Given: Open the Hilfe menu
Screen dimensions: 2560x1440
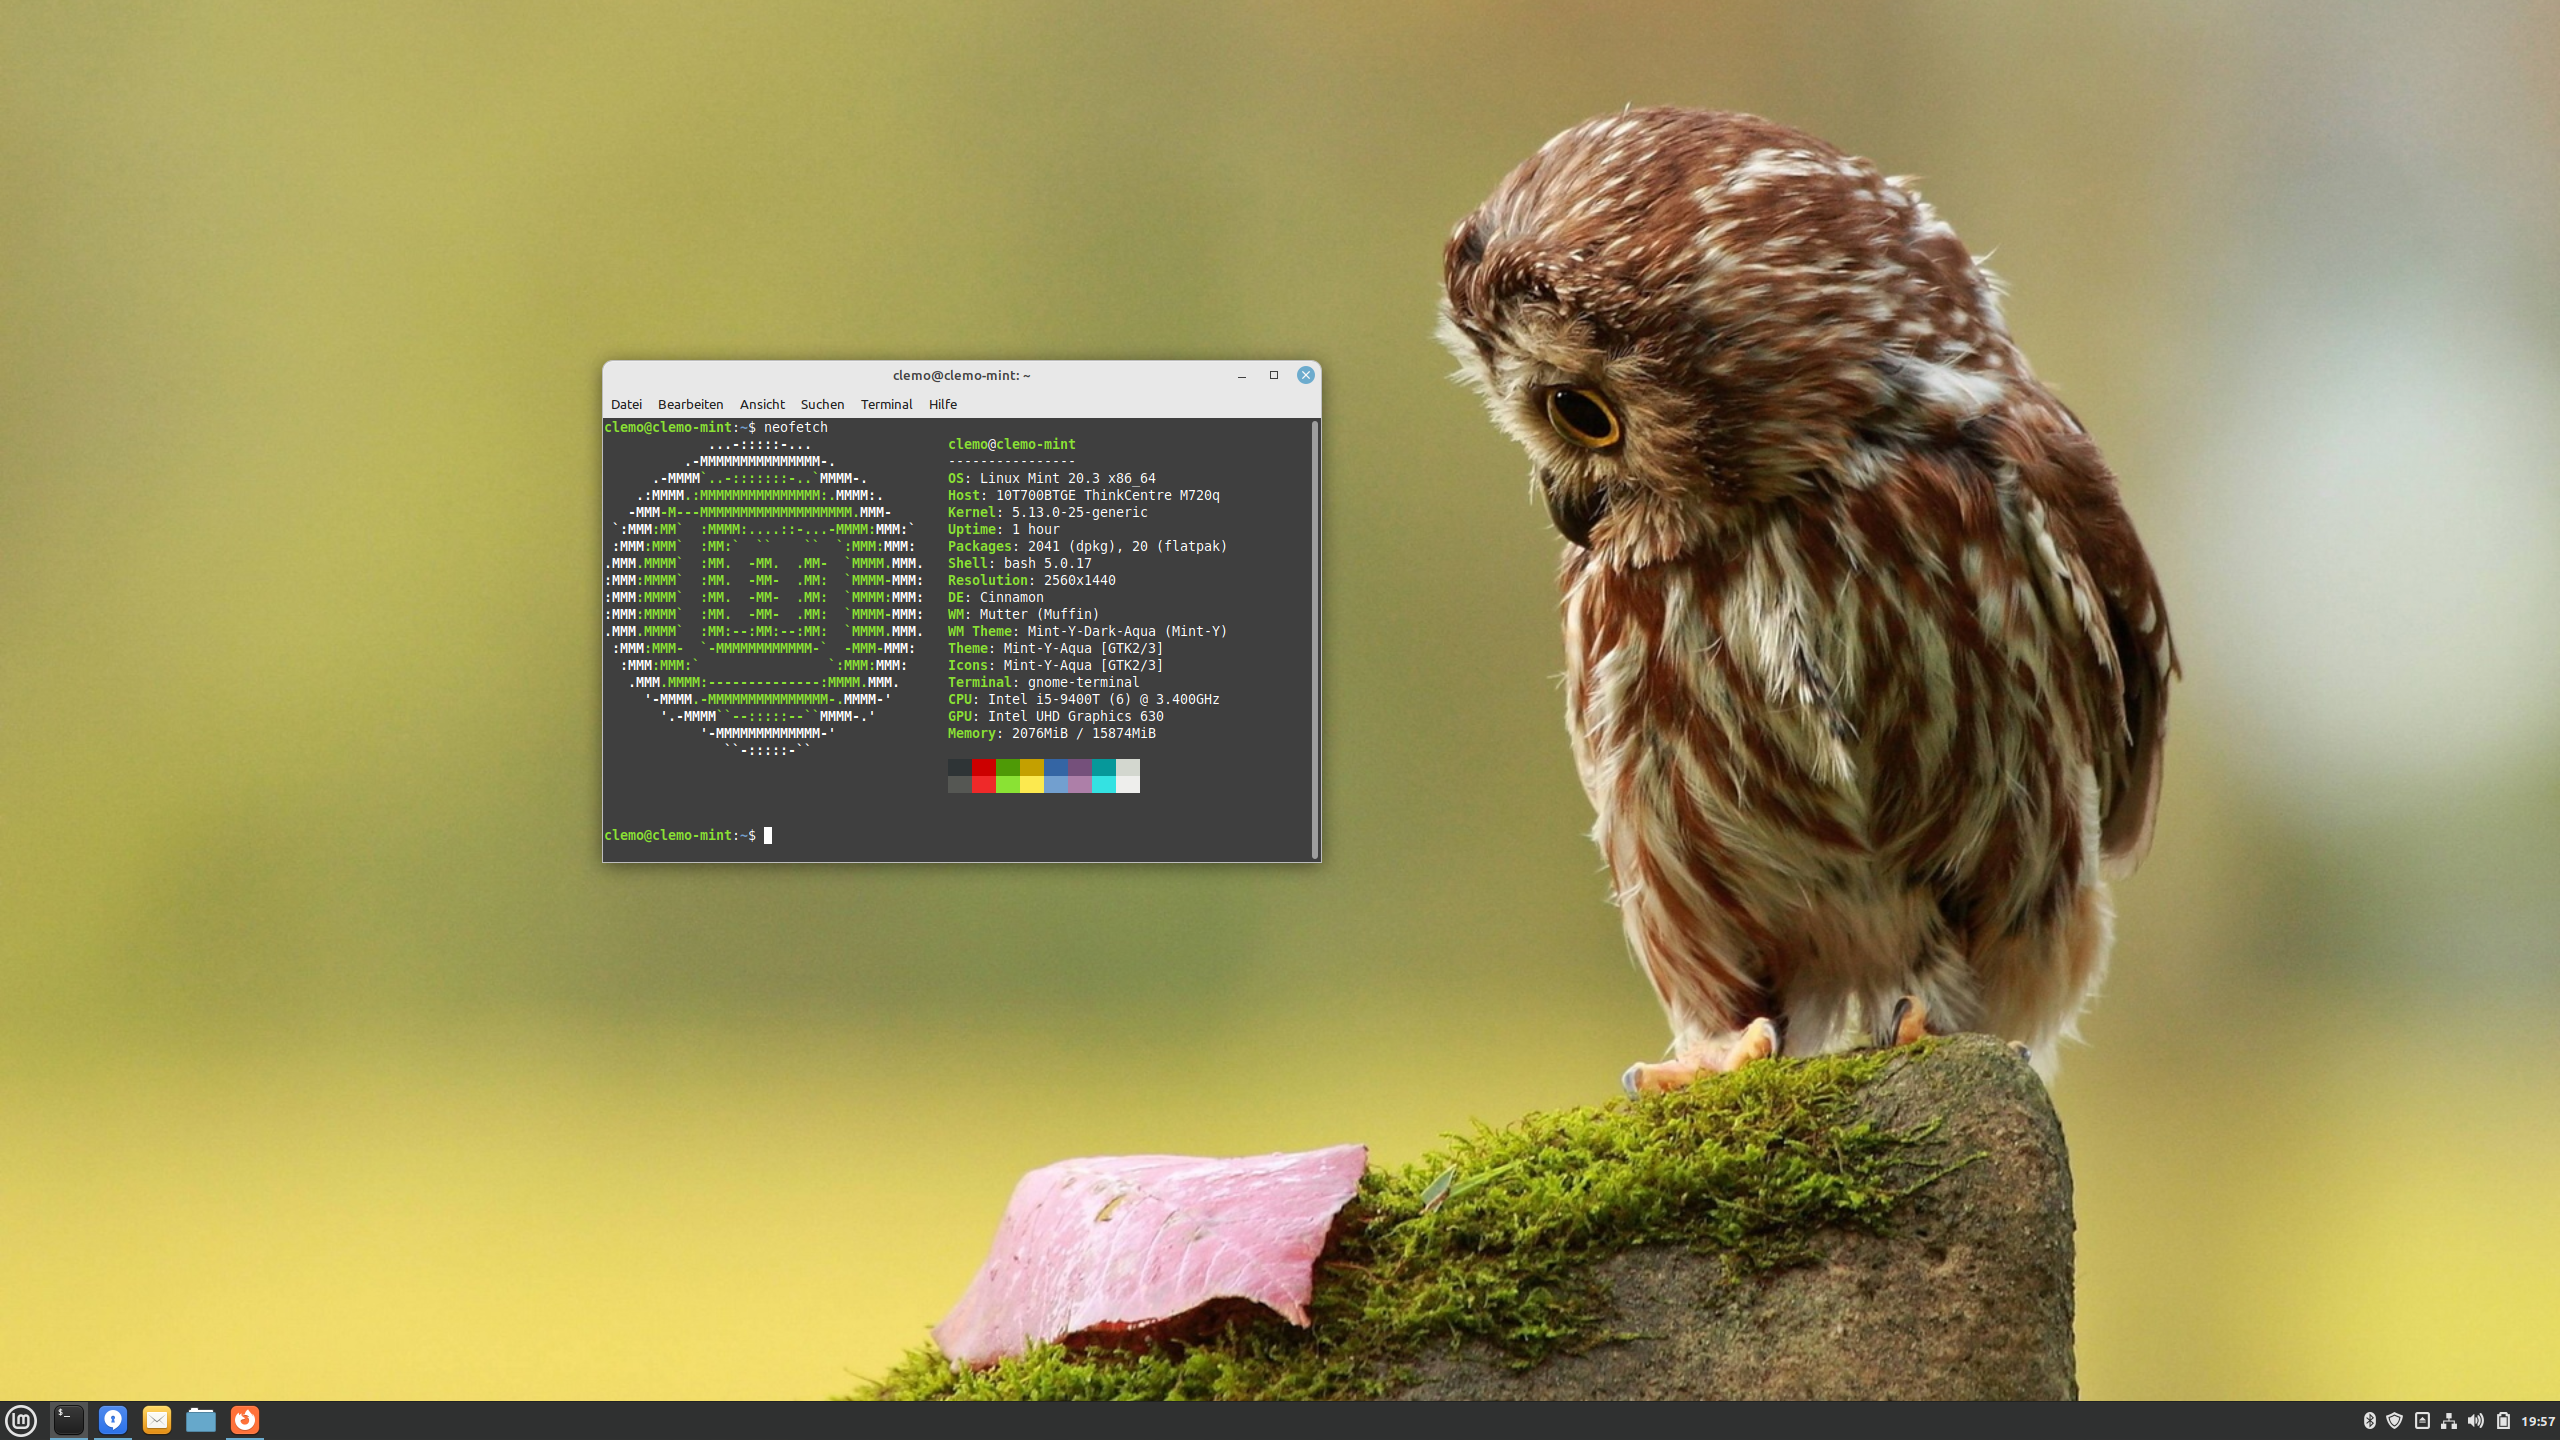Looking at the screenshot, I should [942, 404].
